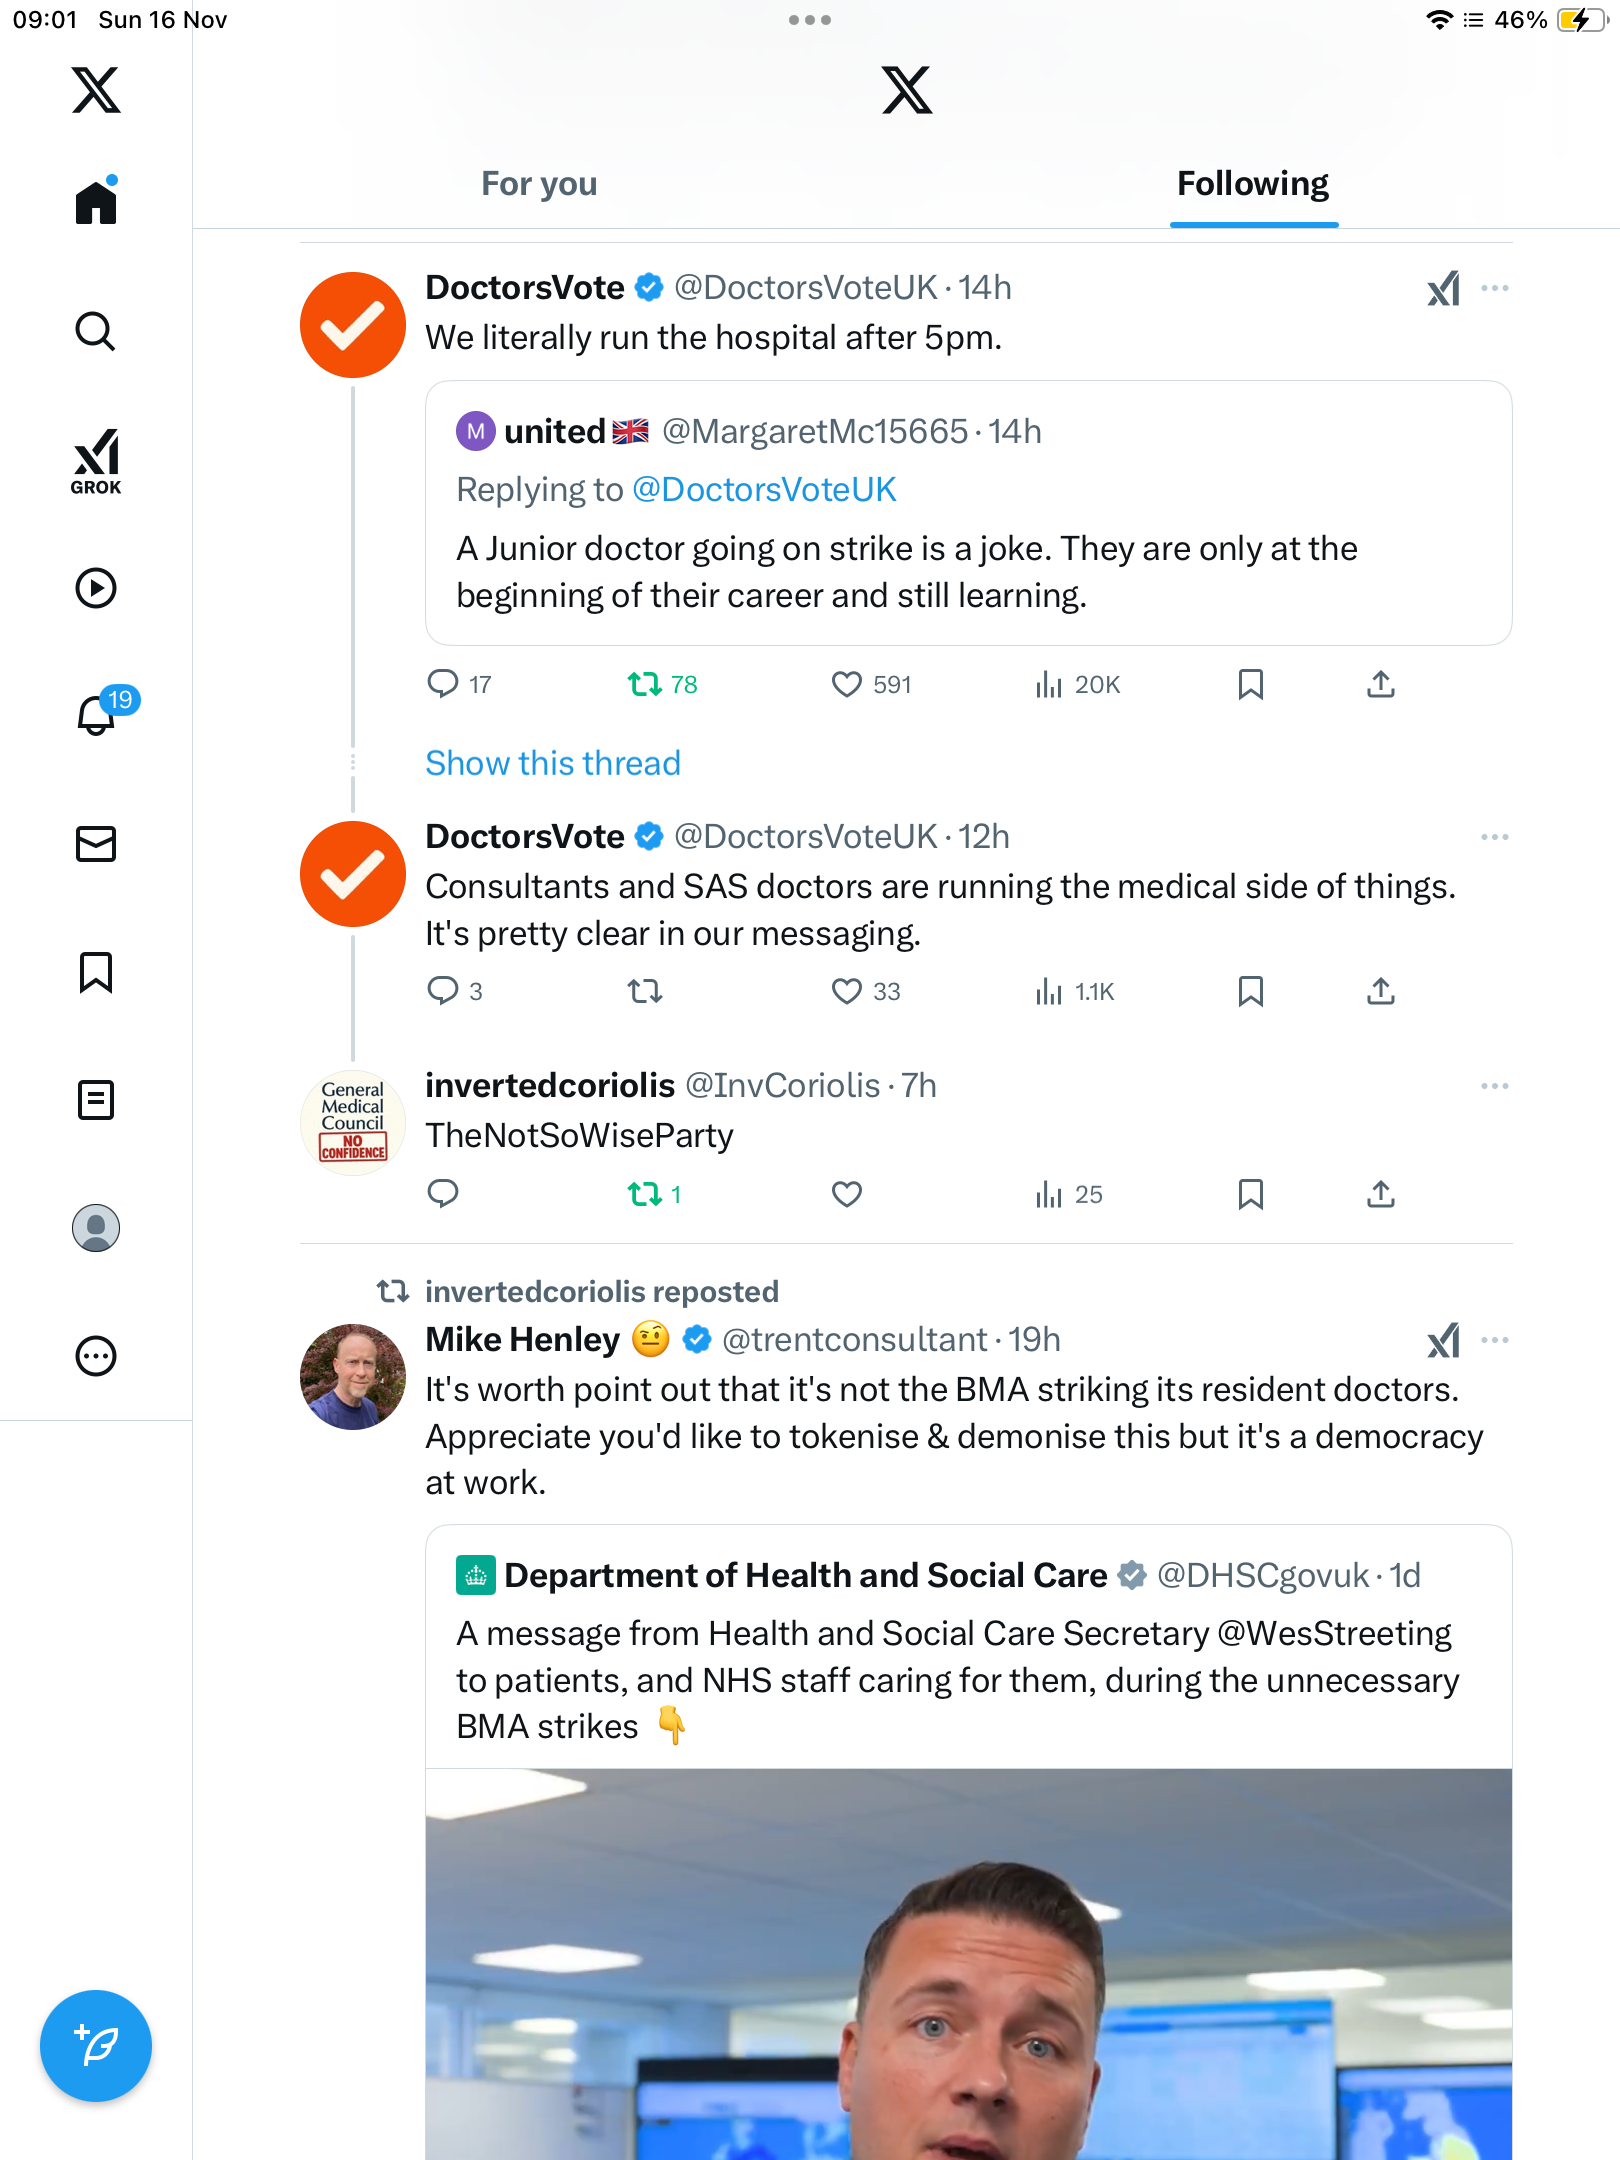Select the Following tab
1620x2160 pixels.
point(1252,184)
